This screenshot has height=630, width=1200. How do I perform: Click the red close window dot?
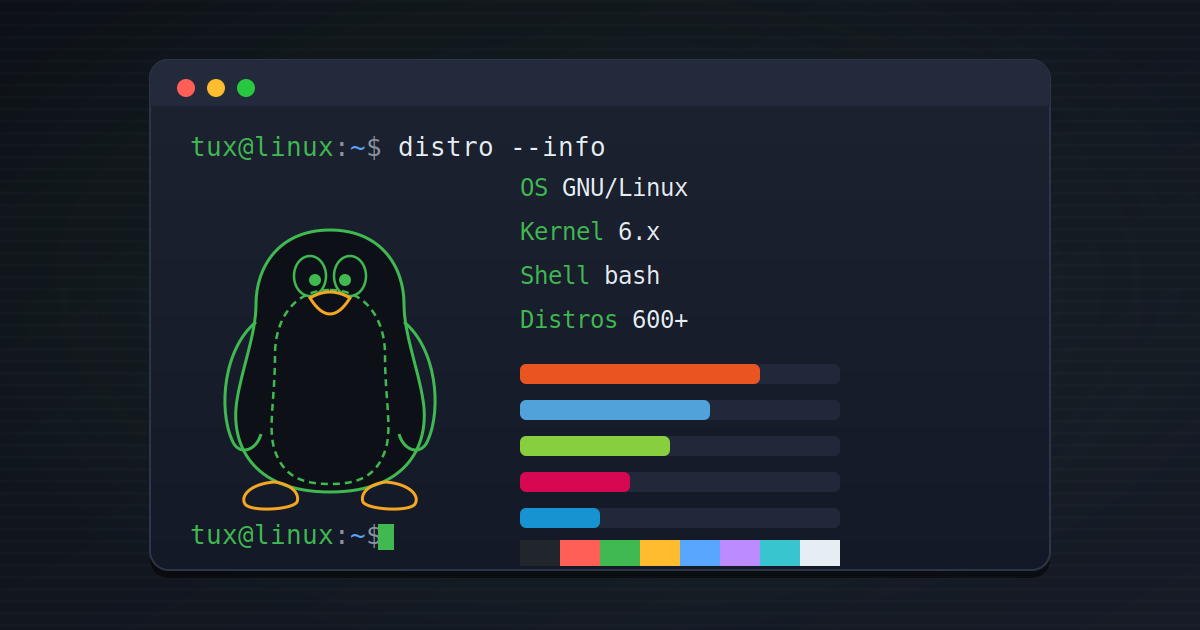point(186,88)
